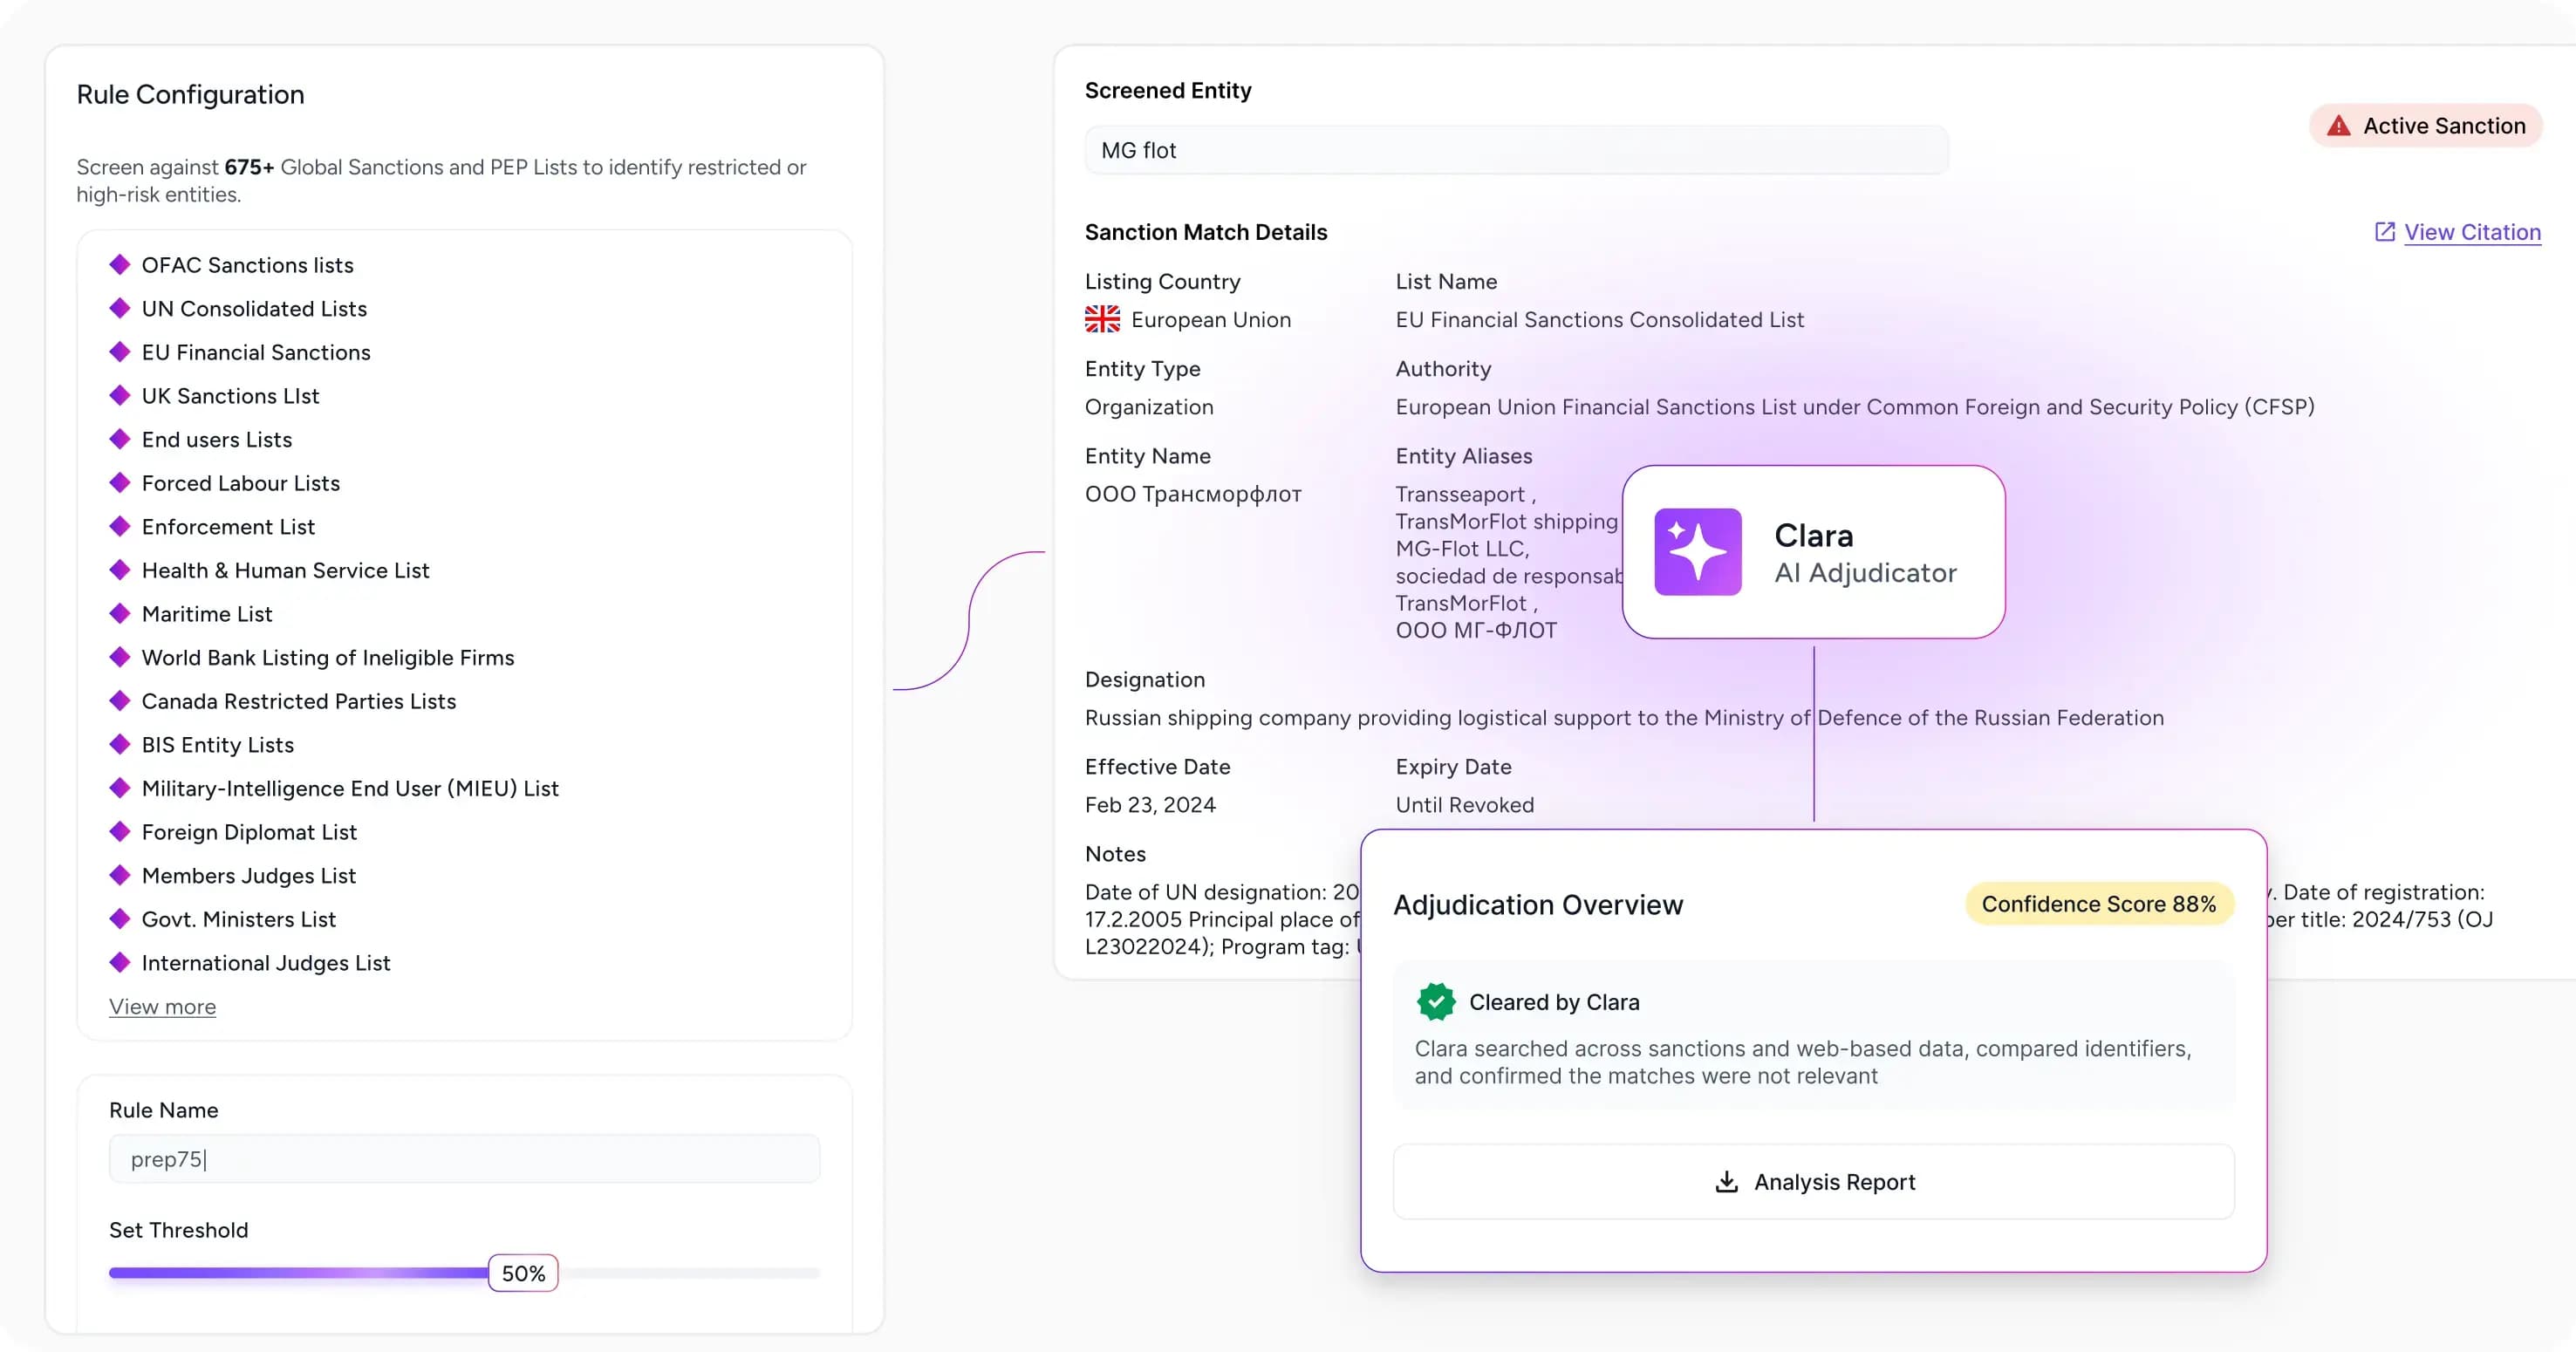Select World Bank Listing of Ineligible Firms
This screenshot has width=2576, height=1352.
328,658
